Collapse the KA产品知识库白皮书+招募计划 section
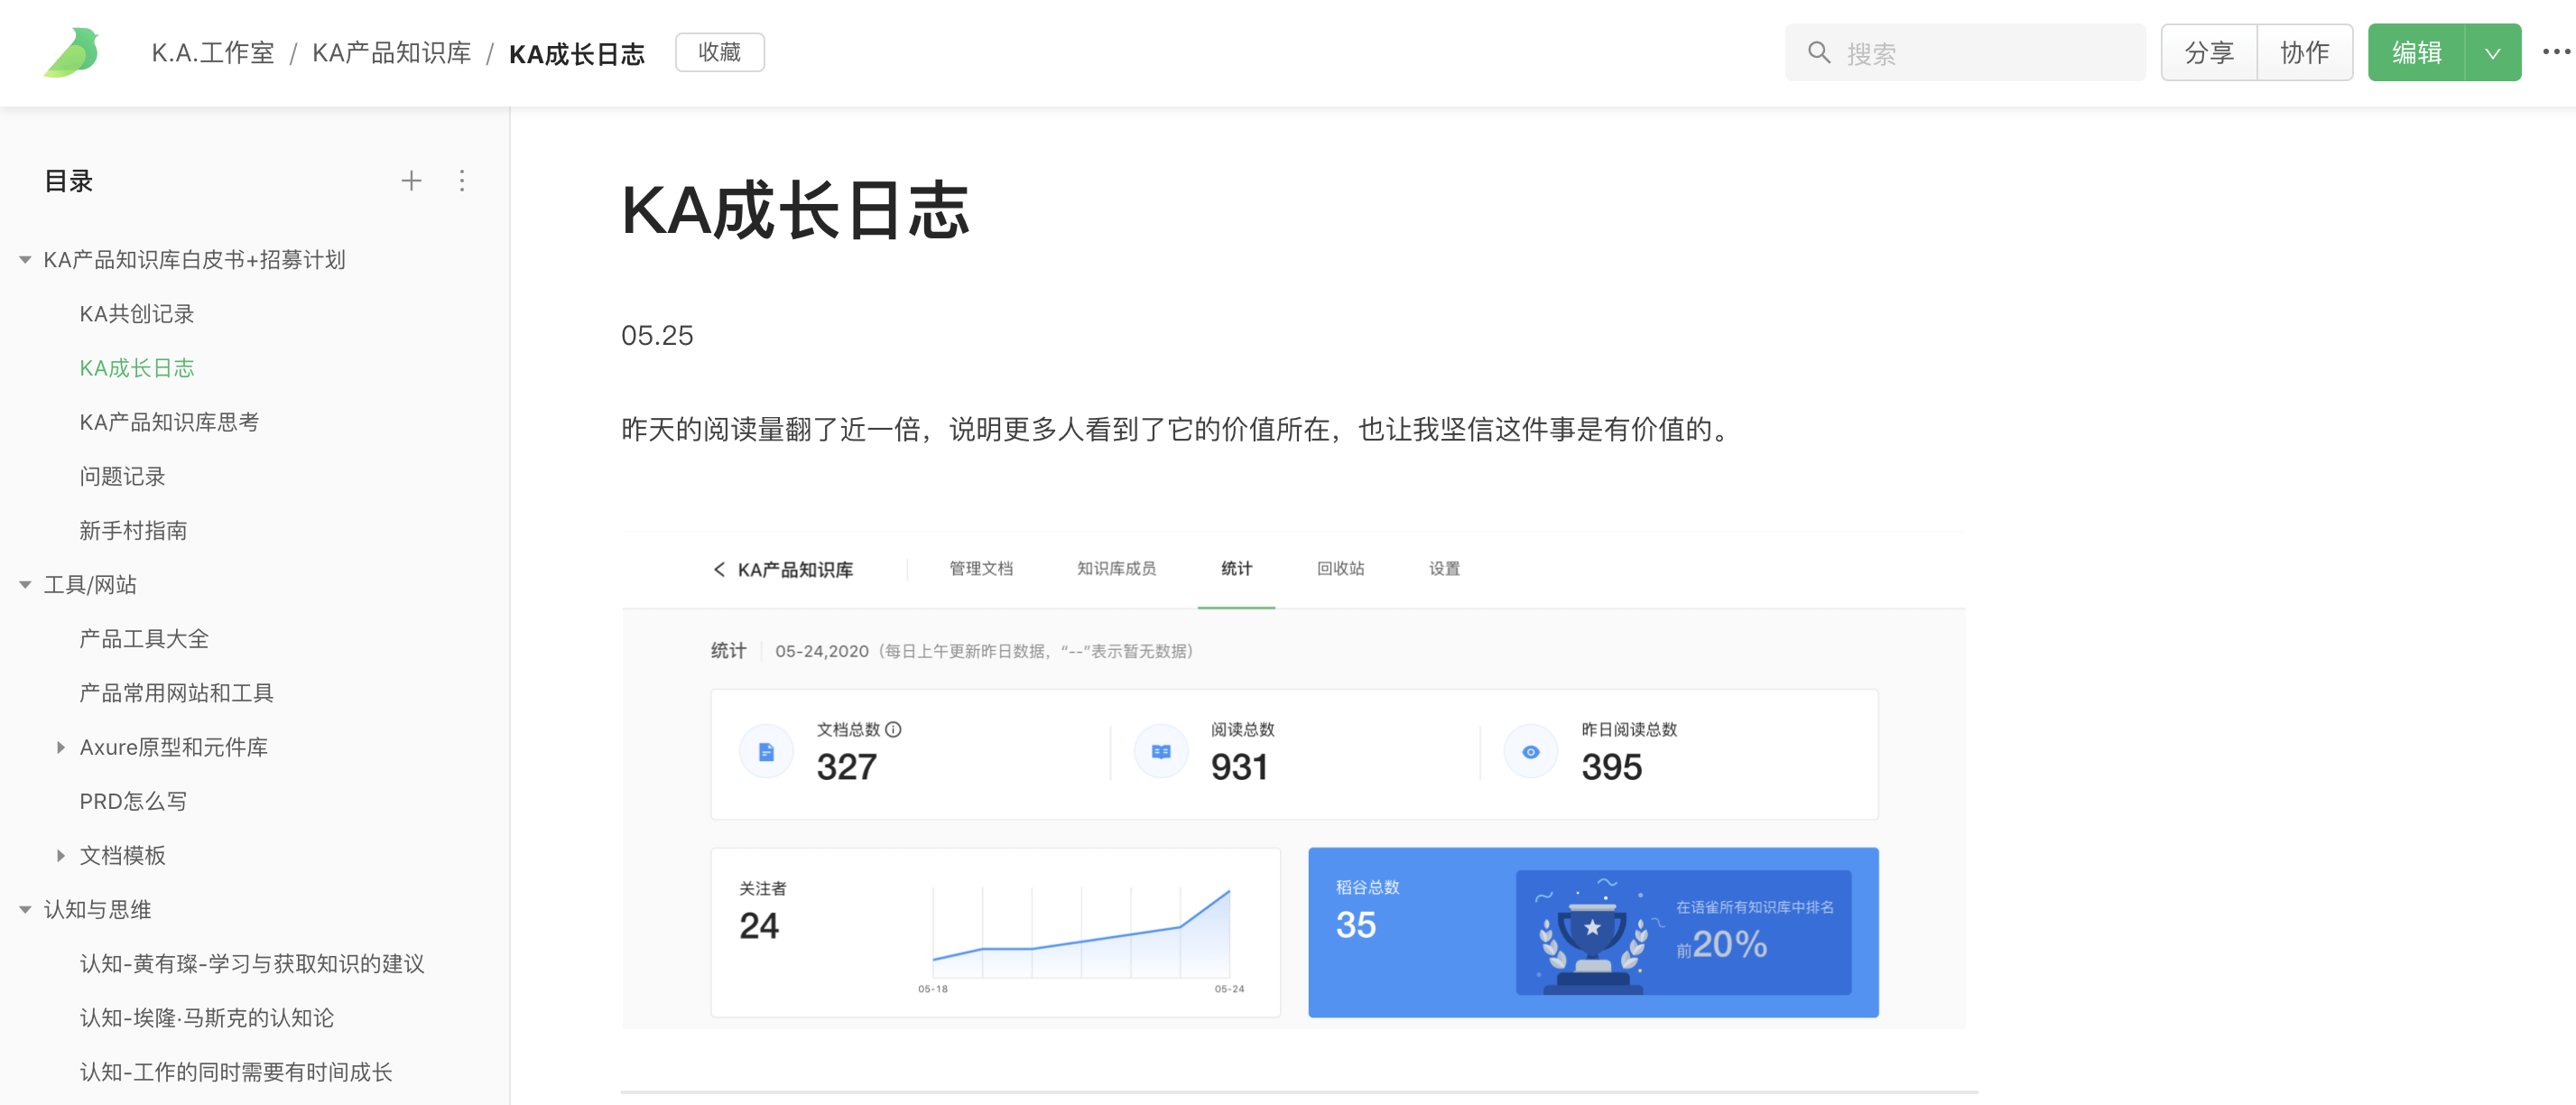2576x1105 pixels. [x=25, y=260]
